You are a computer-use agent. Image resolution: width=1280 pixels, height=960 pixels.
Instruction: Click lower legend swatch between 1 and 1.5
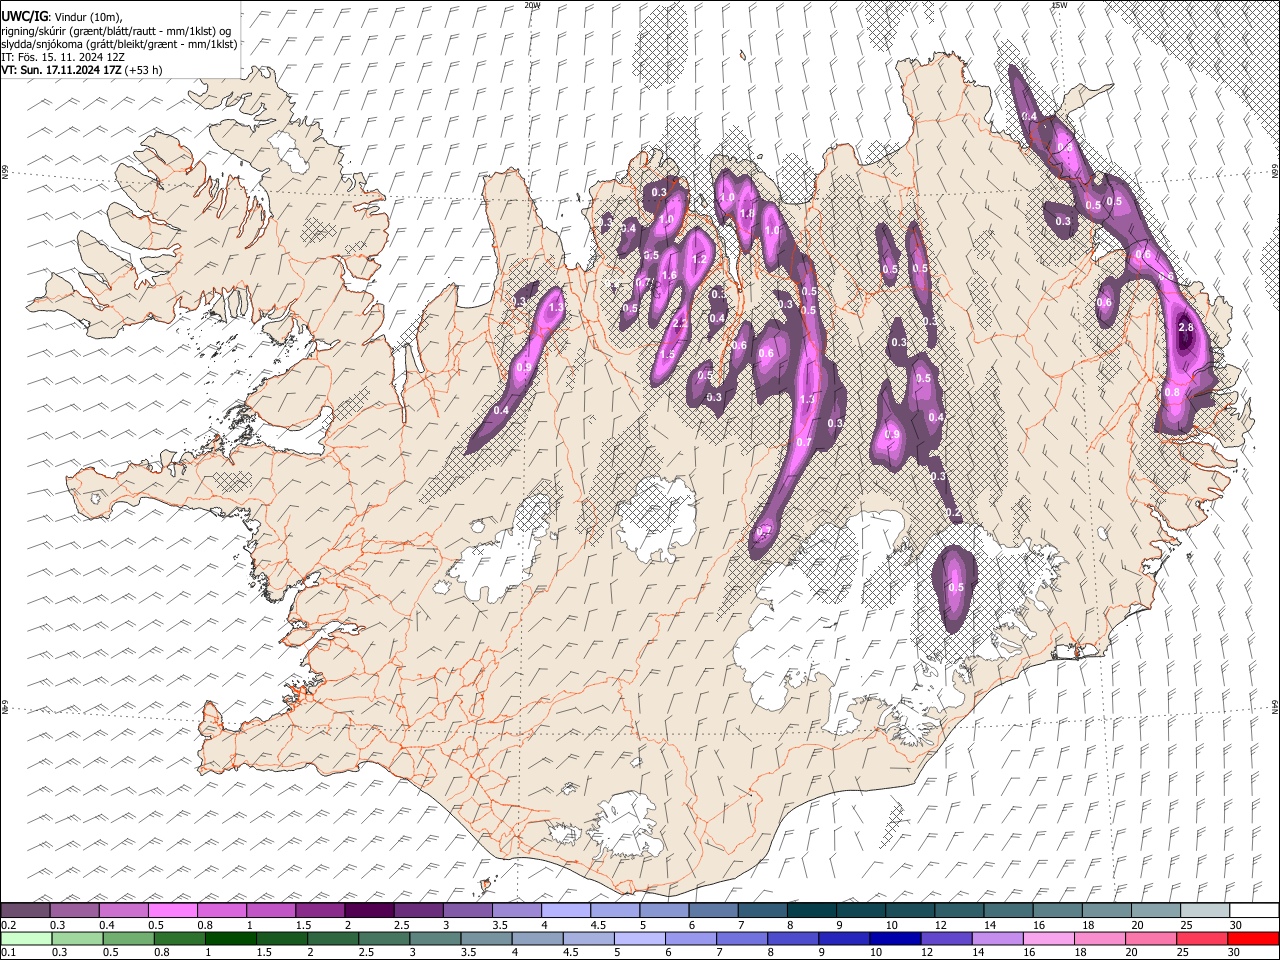pyautogui.click(x=230, y=938)
